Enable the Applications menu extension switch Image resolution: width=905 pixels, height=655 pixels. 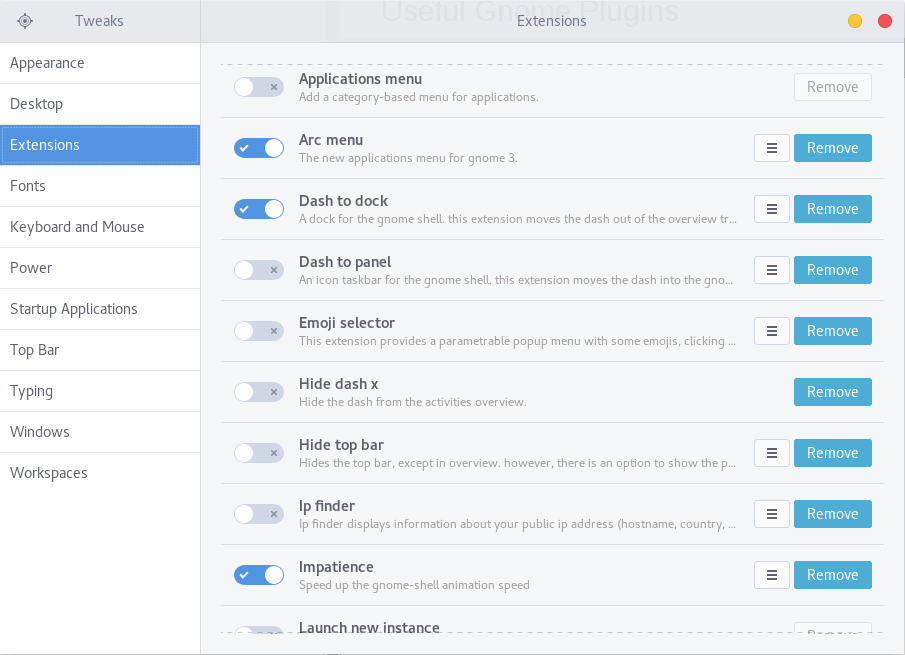point(259,87)
